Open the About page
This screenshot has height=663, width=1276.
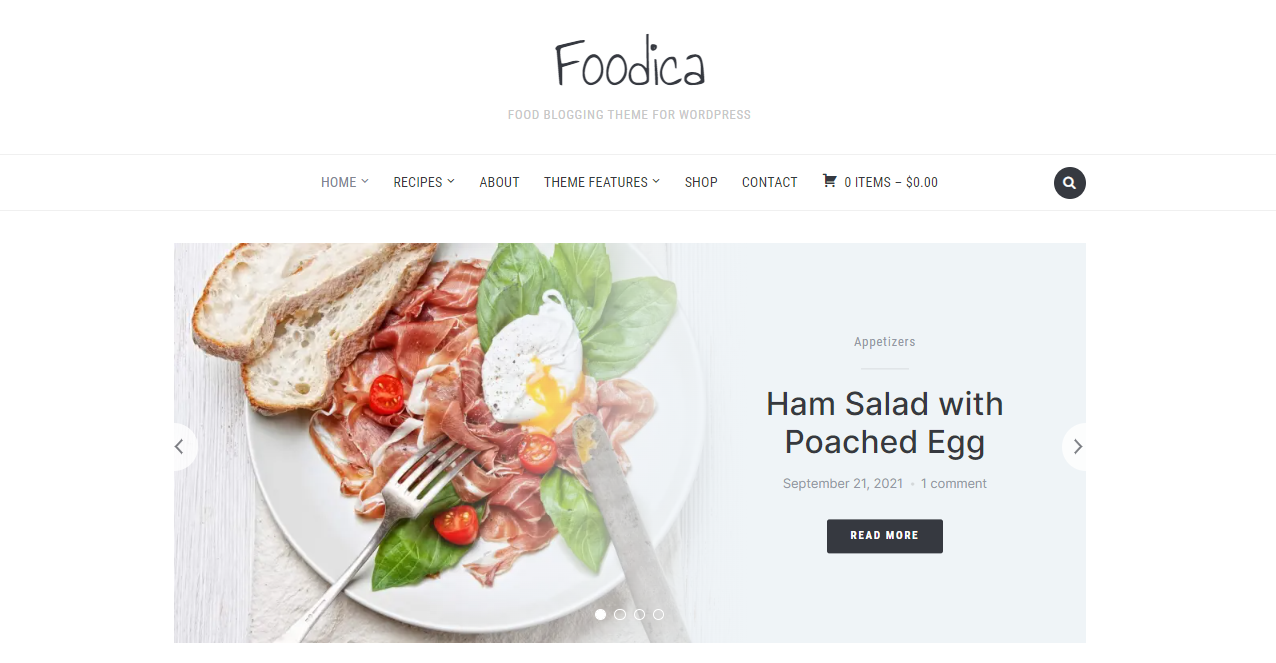tap(499, 182)
